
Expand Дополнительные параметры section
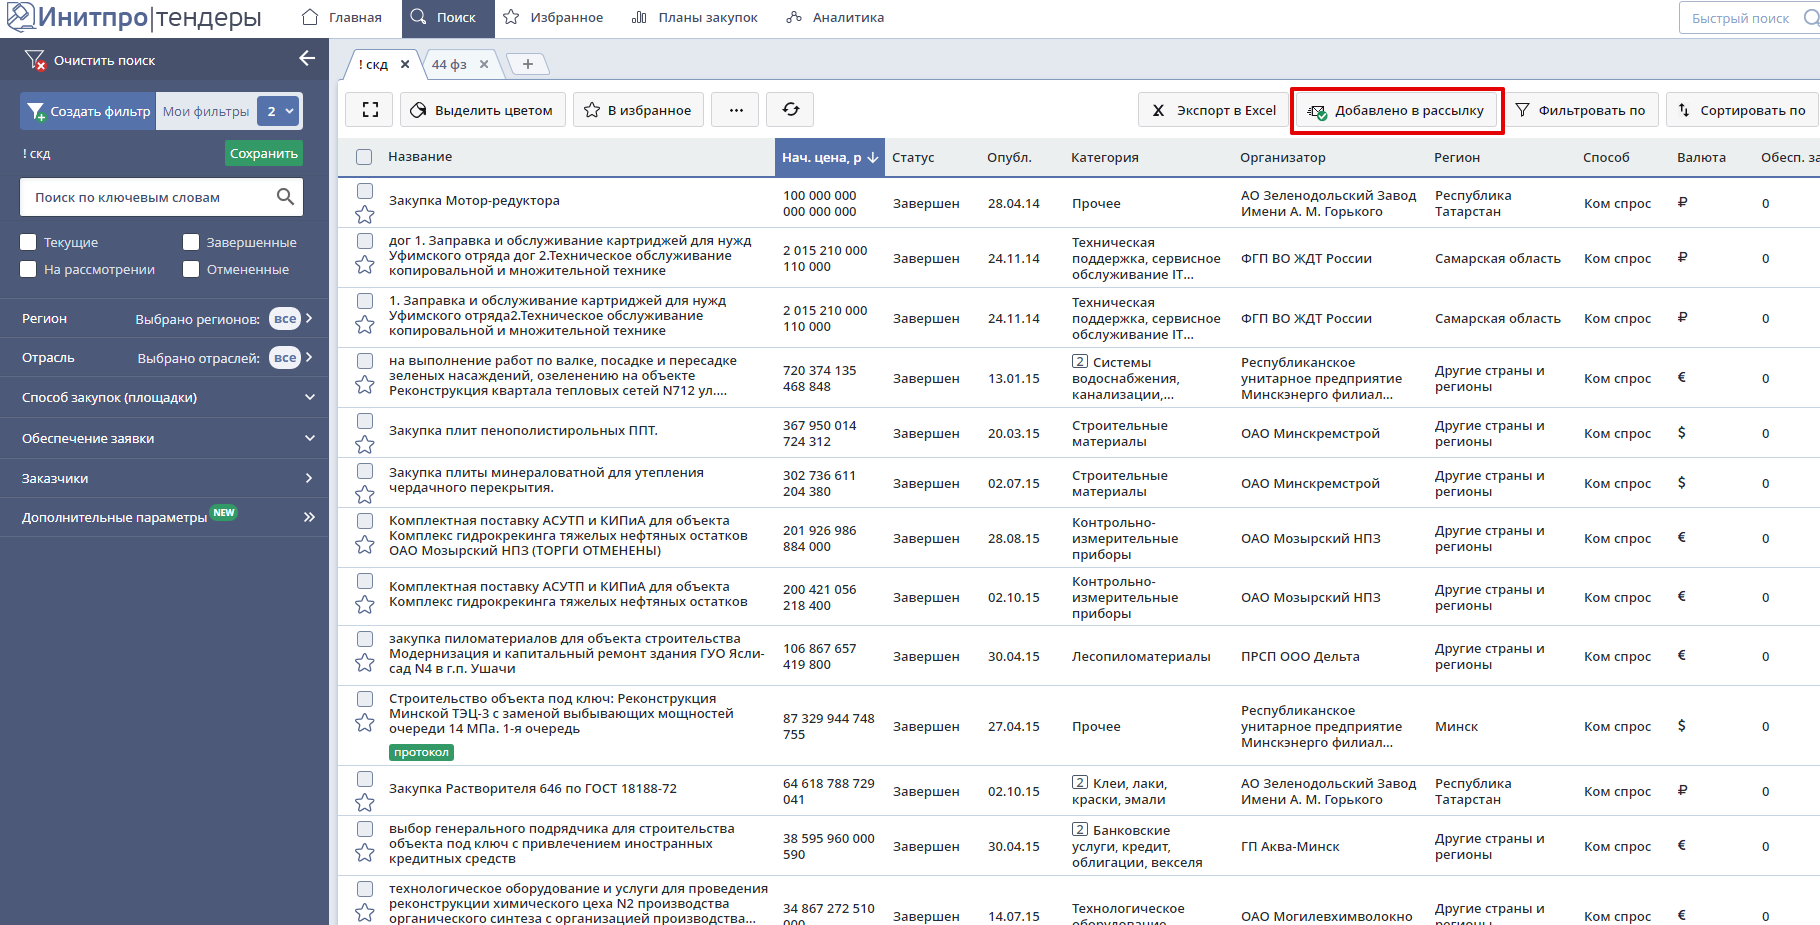(x=164, y=517)
